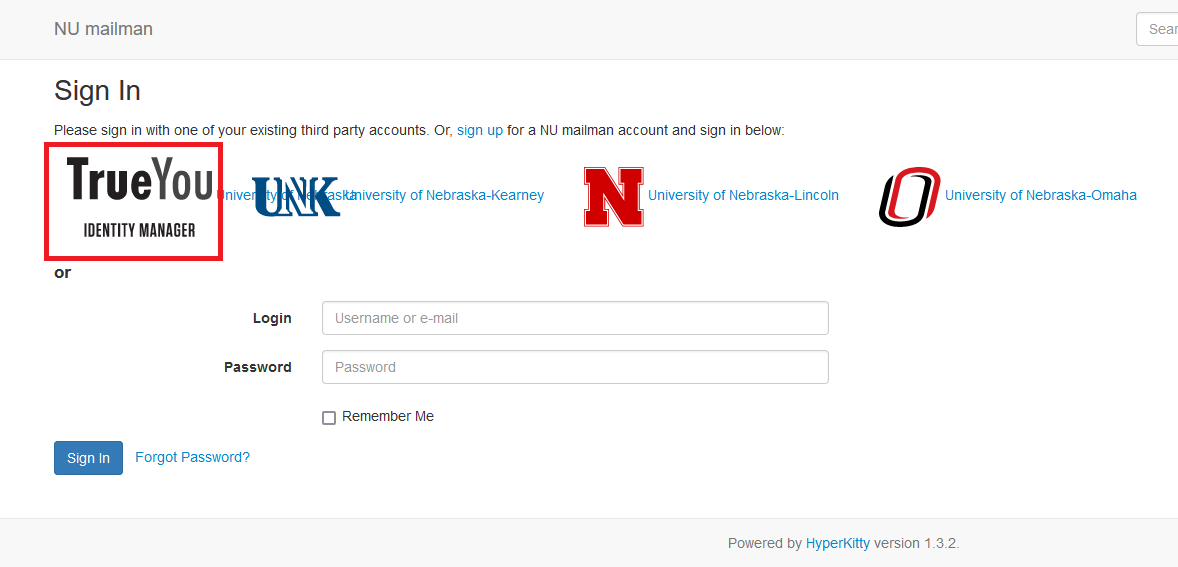The image size is (1178, 567).
Task: Click the Login field label
Action: (272, 318)
